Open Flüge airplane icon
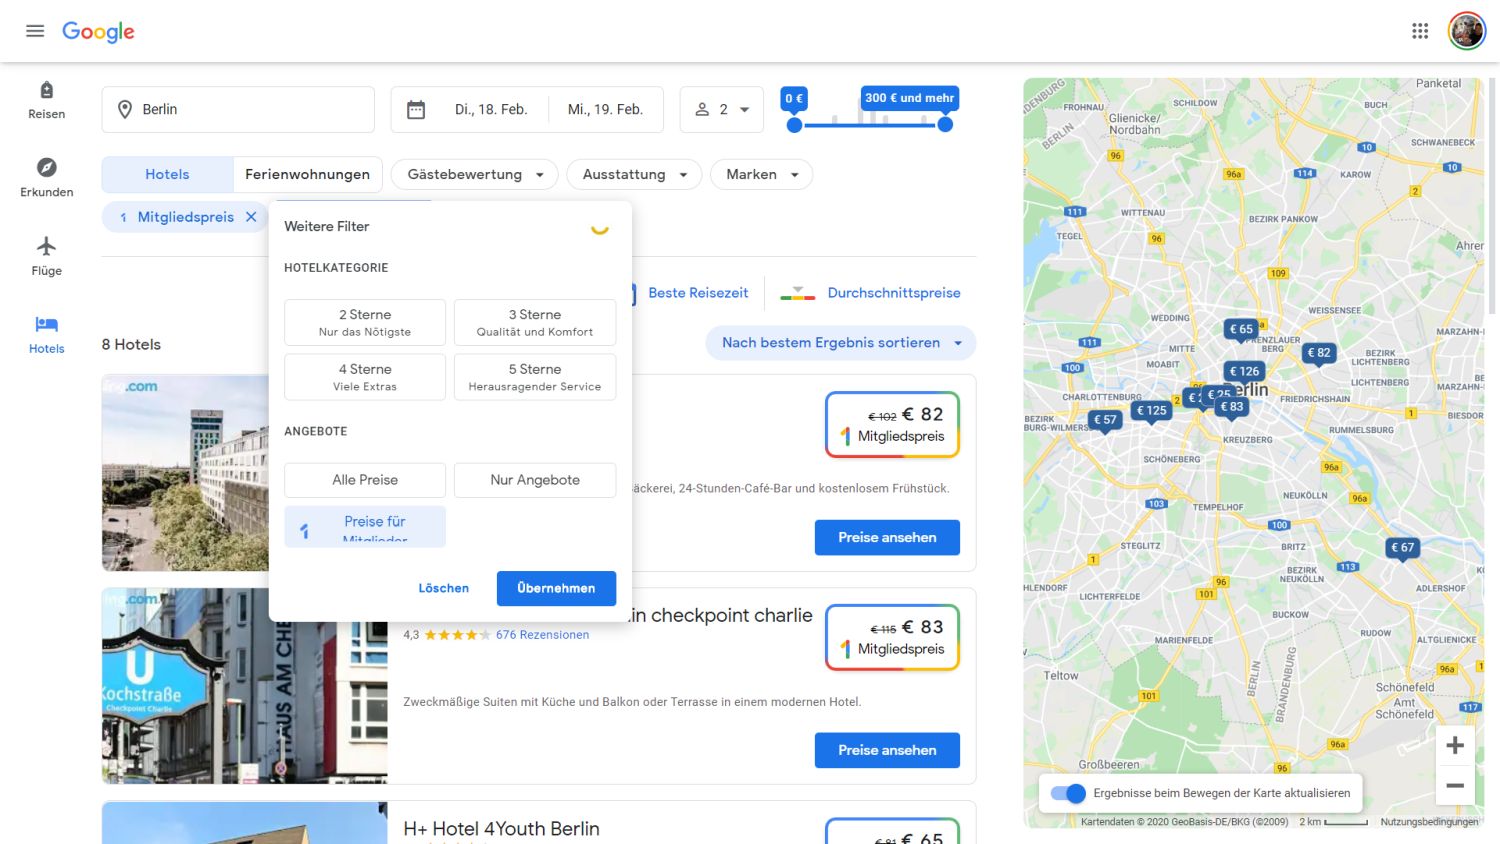This screenshot has height=844, width=1500. 46,247
